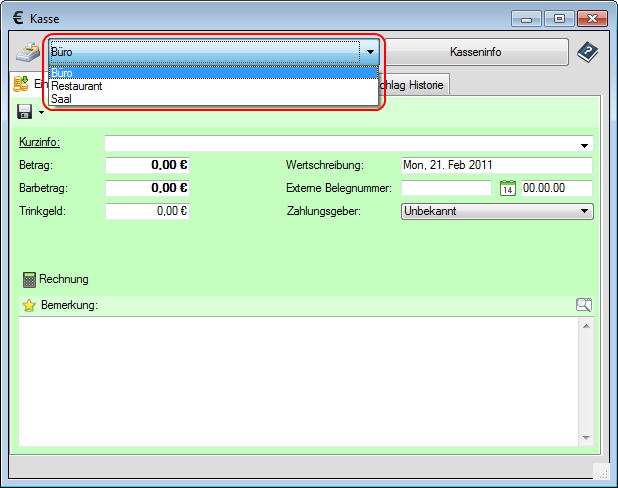Open the Zahlungsgeber dropdown
Image resolution: width=618 pixels, height=488 pixels.
point(584,211)
